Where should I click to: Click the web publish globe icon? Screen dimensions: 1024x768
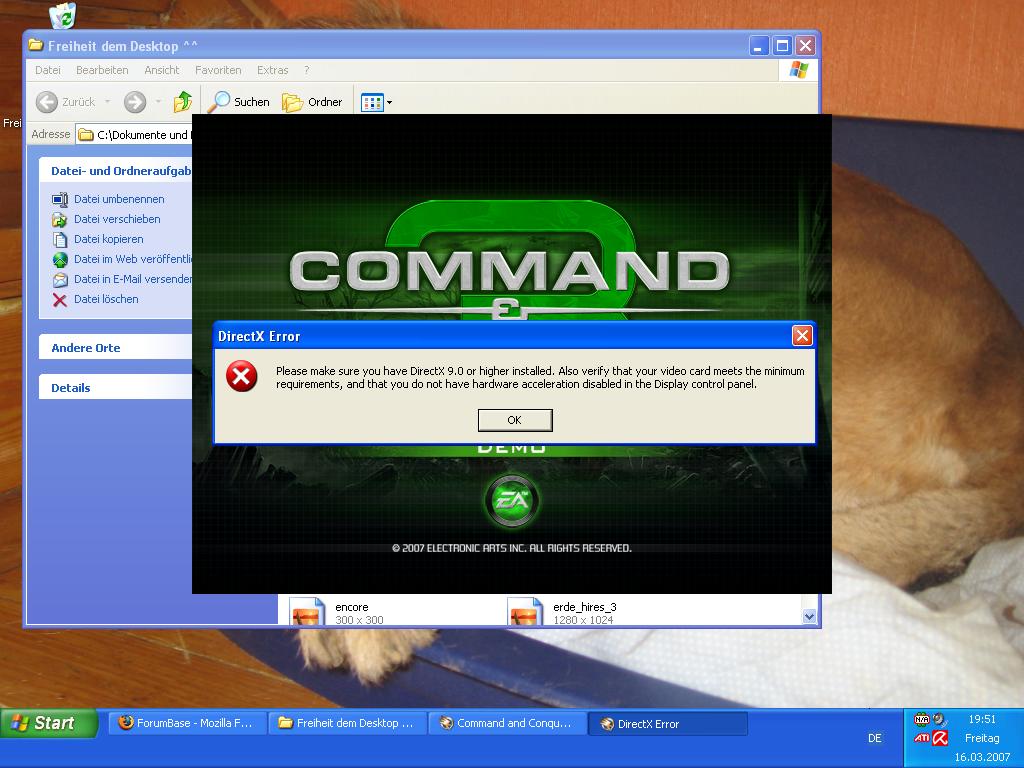click(59, 260)
